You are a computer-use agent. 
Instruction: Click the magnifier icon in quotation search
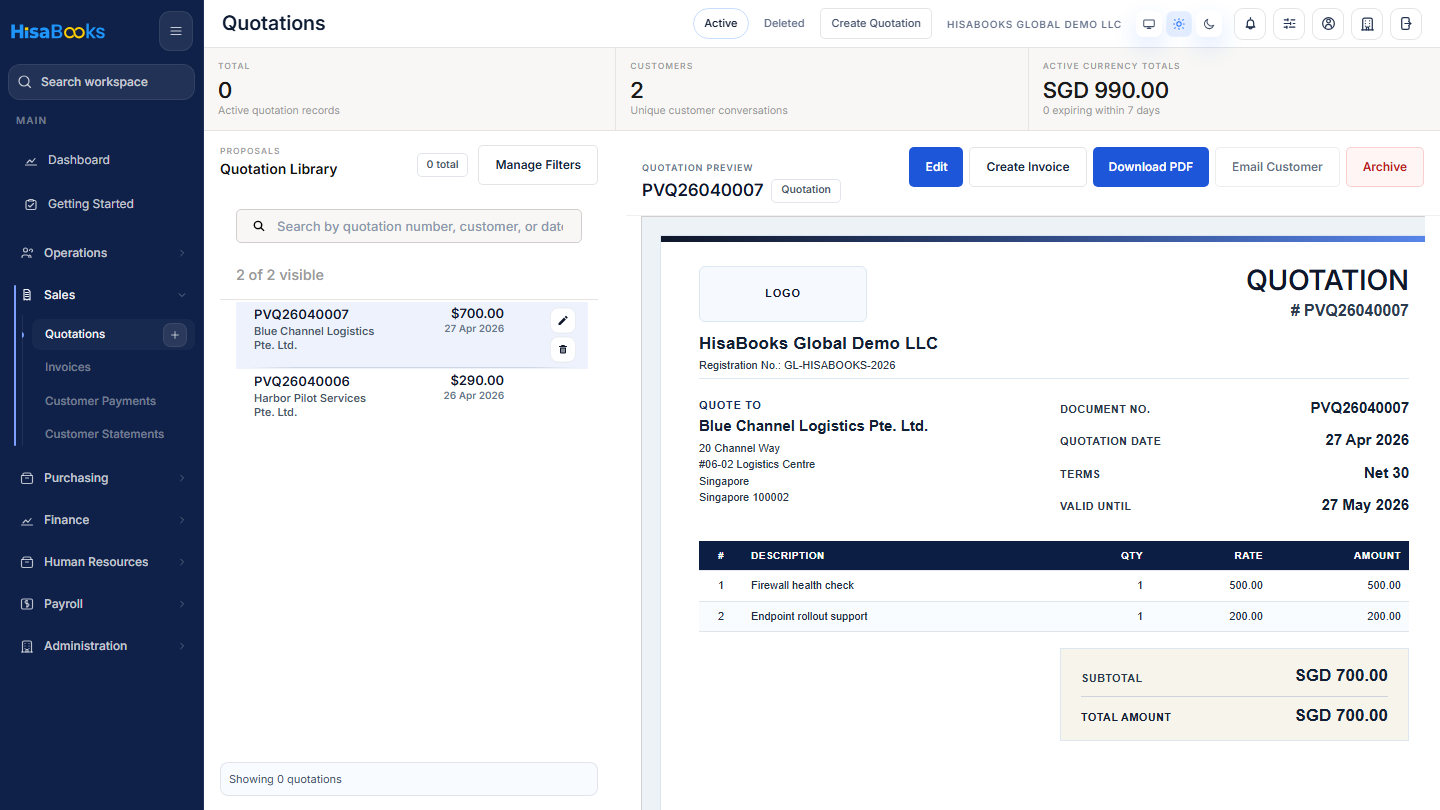(259, 227)
